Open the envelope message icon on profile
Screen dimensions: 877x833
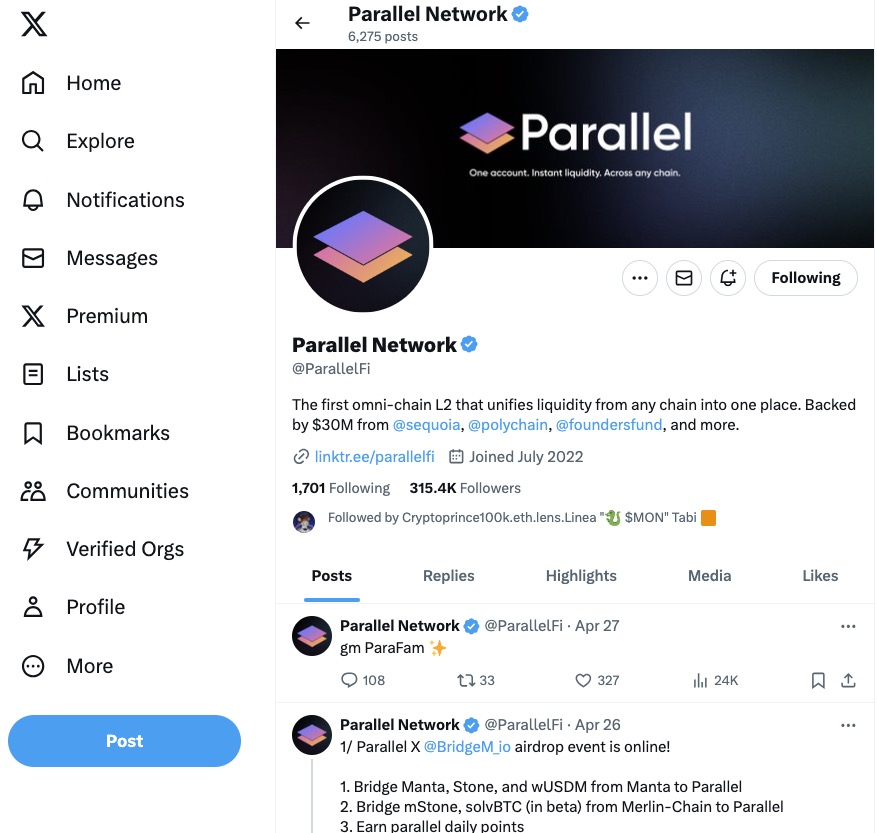[x=684, y=278]
